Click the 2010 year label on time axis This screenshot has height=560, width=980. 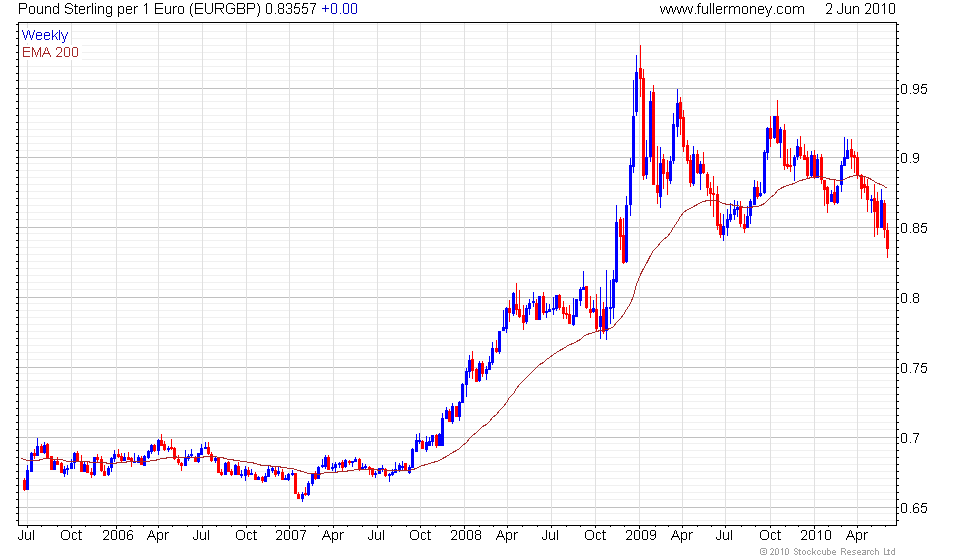click(816, 536)
